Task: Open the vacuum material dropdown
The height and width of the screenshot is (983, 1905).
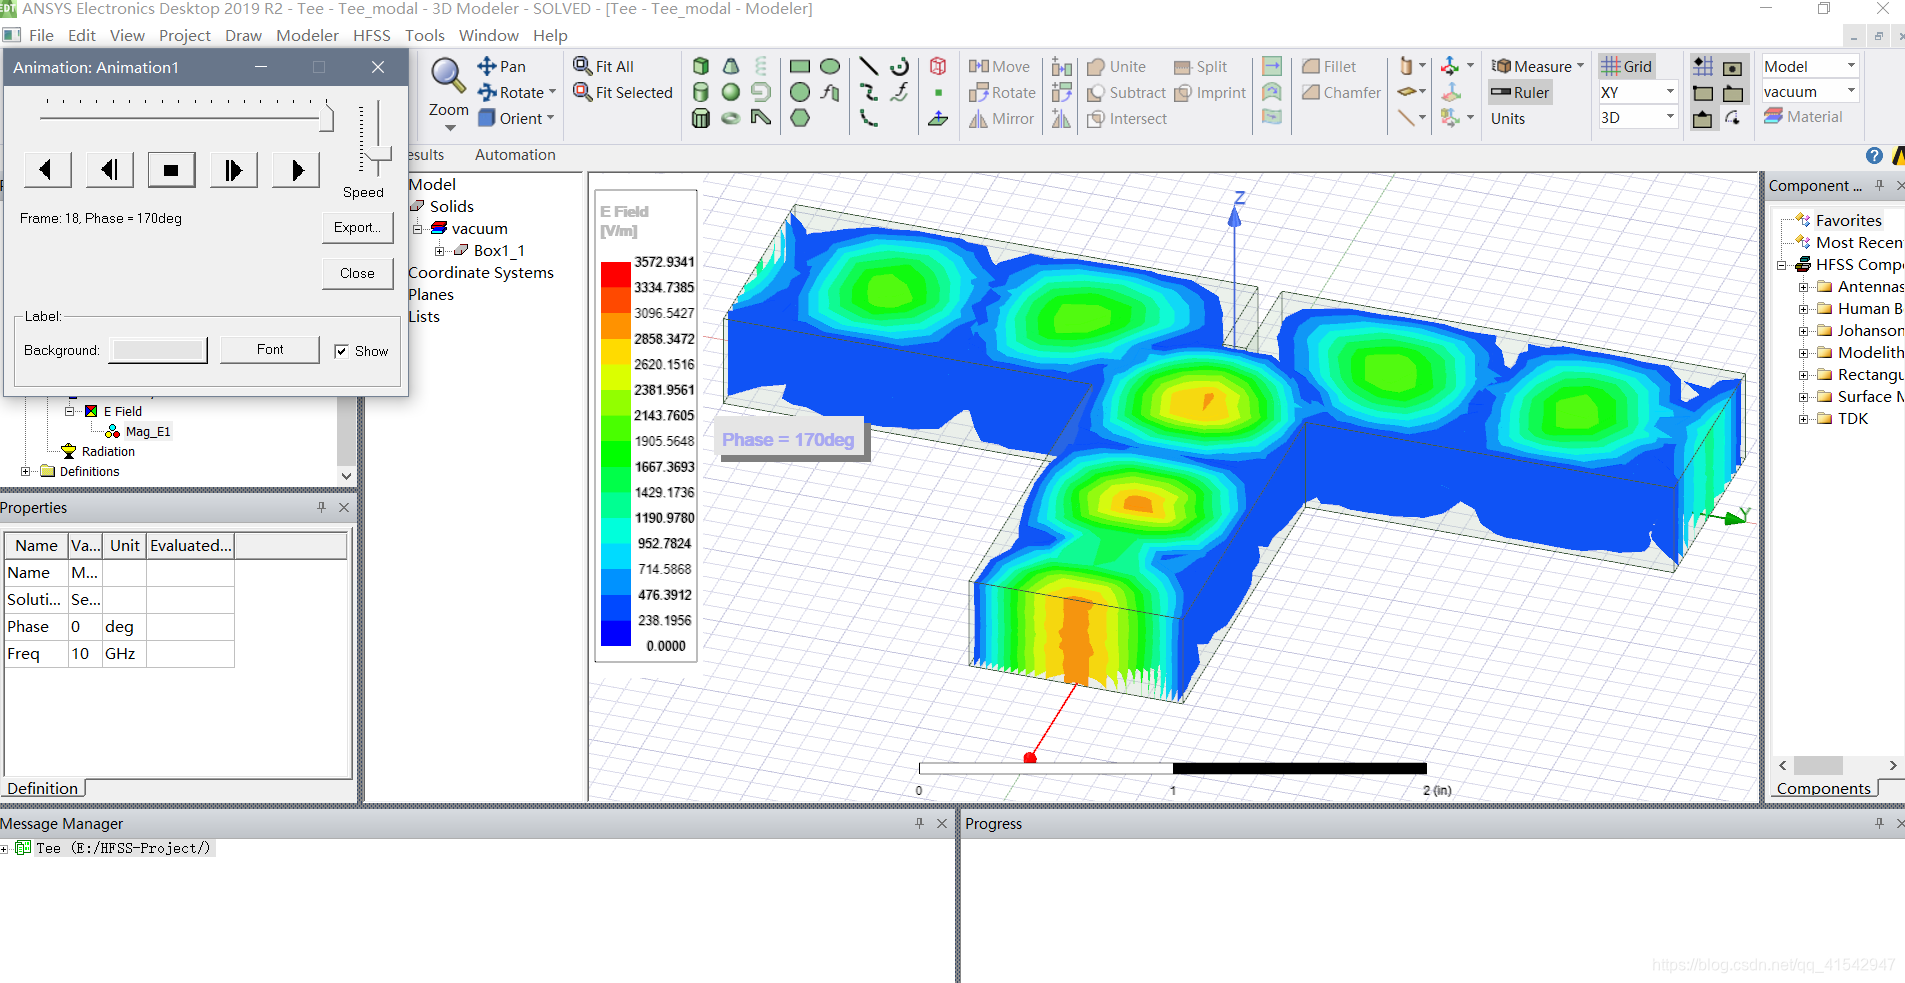Action: click(x=1851, y=91)
